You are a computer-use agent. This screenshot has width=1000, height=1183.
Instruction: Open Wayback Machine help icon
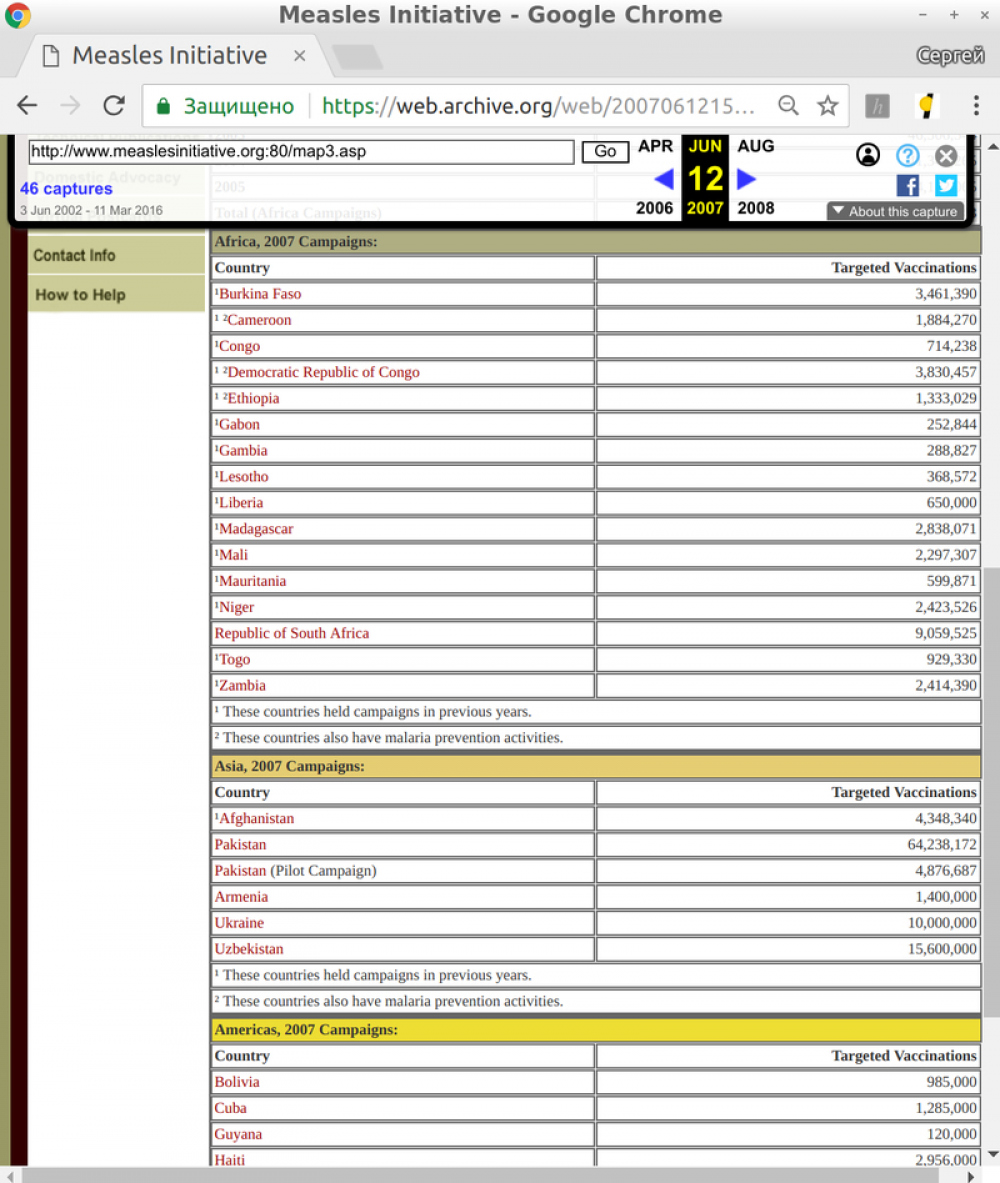tap(907, 155)
